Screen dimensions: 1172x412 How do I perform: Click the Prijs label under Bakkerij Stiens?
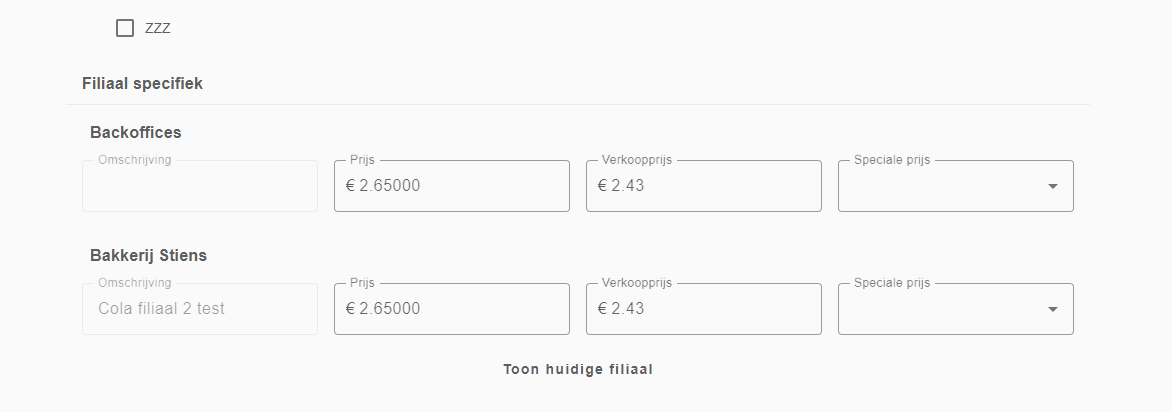tap(363, 283)
